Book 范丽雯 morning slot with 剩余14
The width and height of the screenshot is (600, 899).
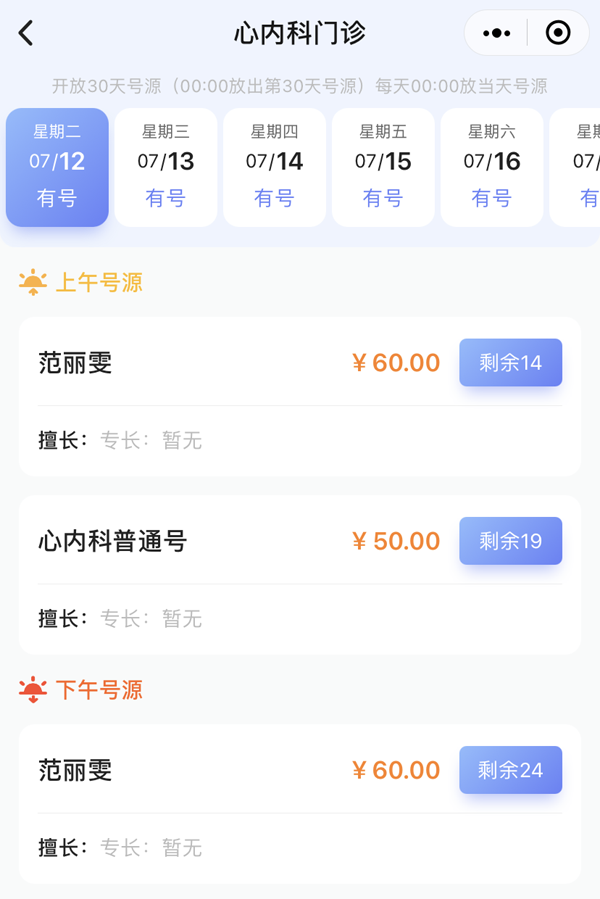510,362
